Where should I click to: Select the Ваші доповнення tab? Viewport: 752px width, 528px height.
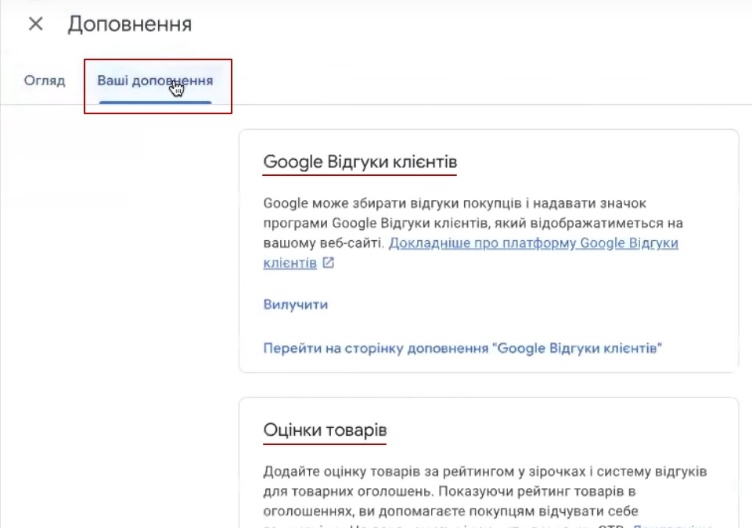(x=154, y=80)
